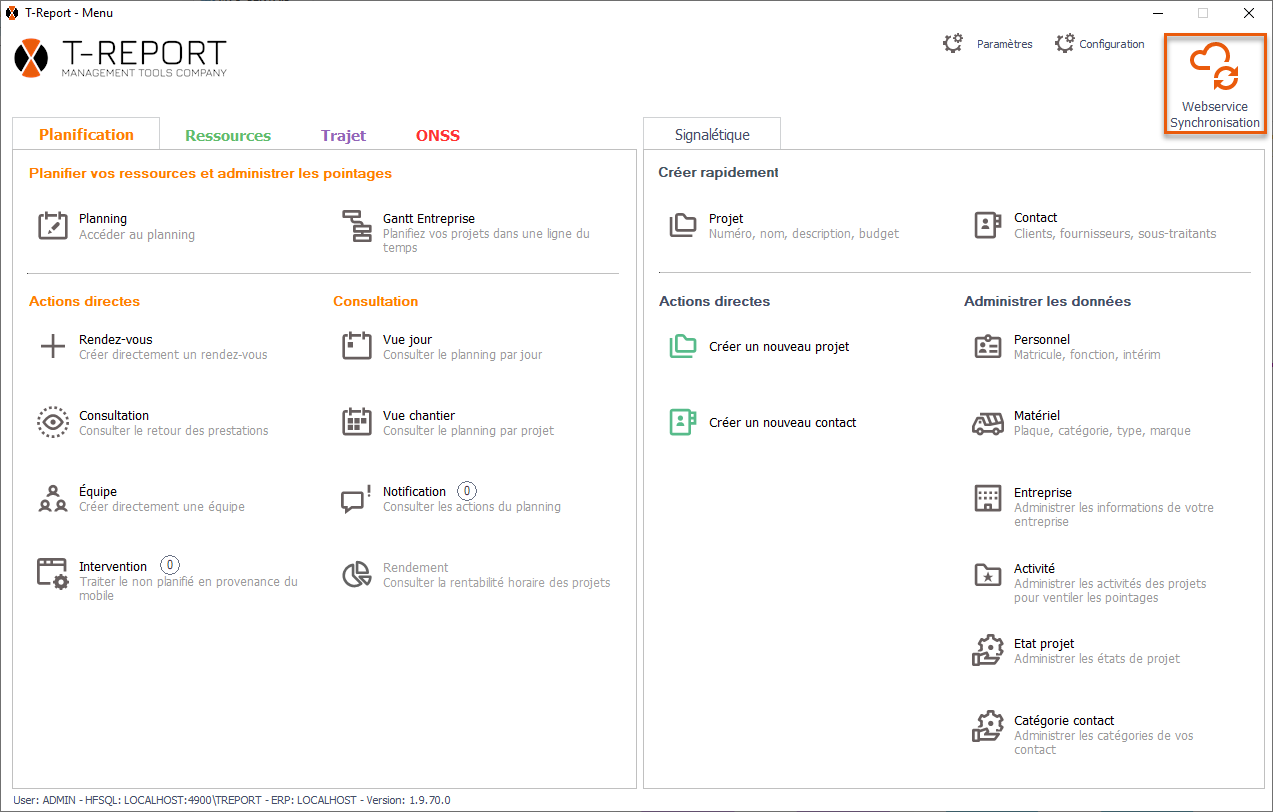The width and height of the screenshot is (1273, 812).
Task: Click Créer un nouveau projet
Action: (x=778, y=347)
